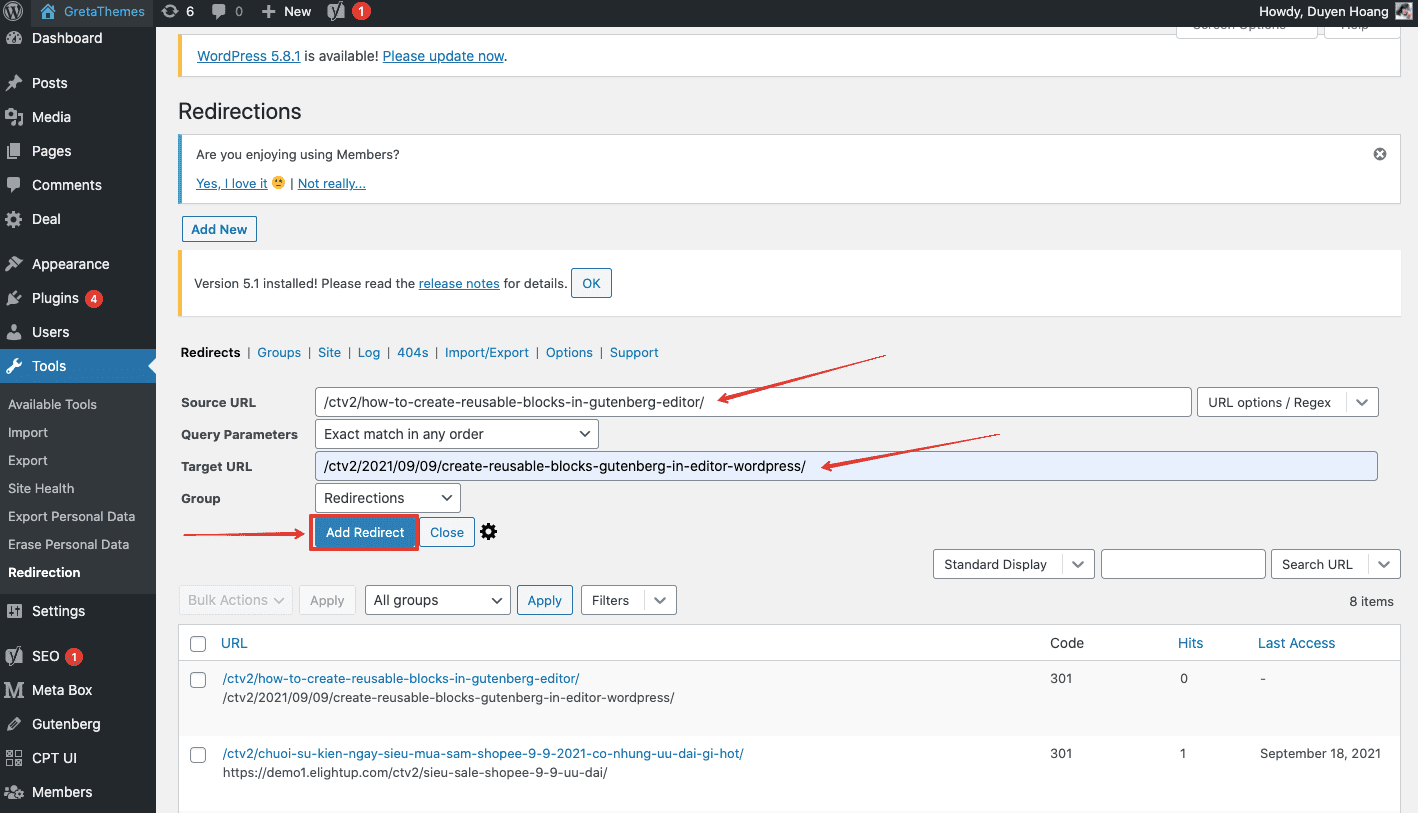Click the Media sidebar icon
Image resolution: width=1418 pixels, height=813 pixels.
(x=14, y=117)
